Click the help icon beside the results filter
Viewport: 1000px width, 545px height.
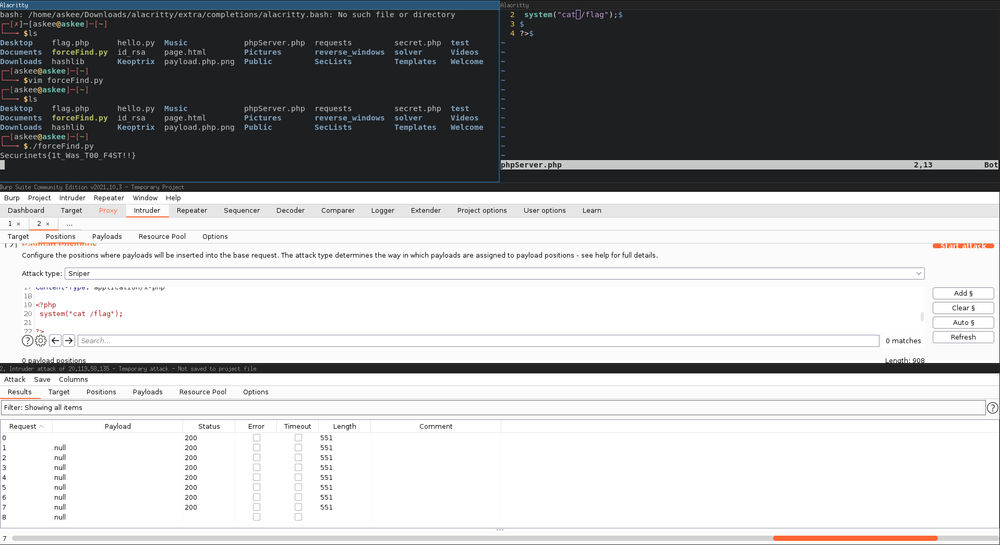point(992,407)
